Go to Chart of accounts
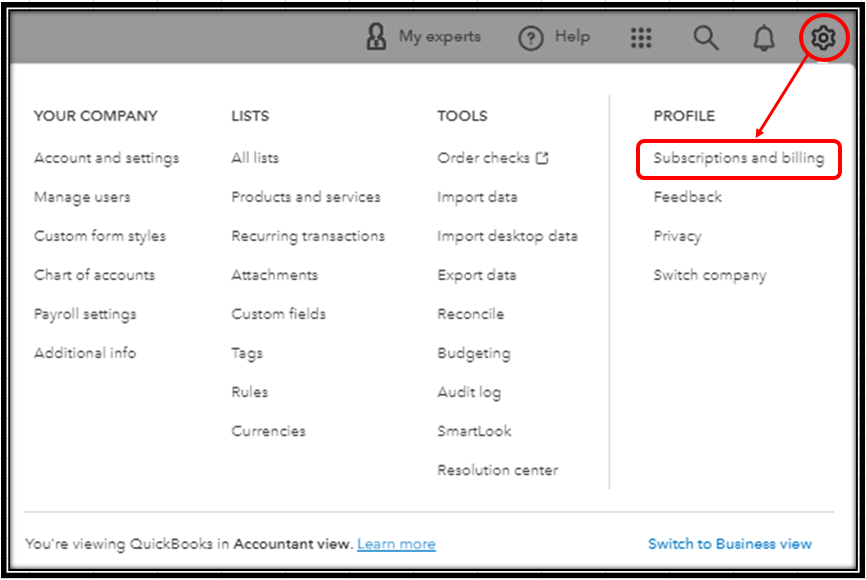The height and width of the screenshot is (580, 866). 94,275
